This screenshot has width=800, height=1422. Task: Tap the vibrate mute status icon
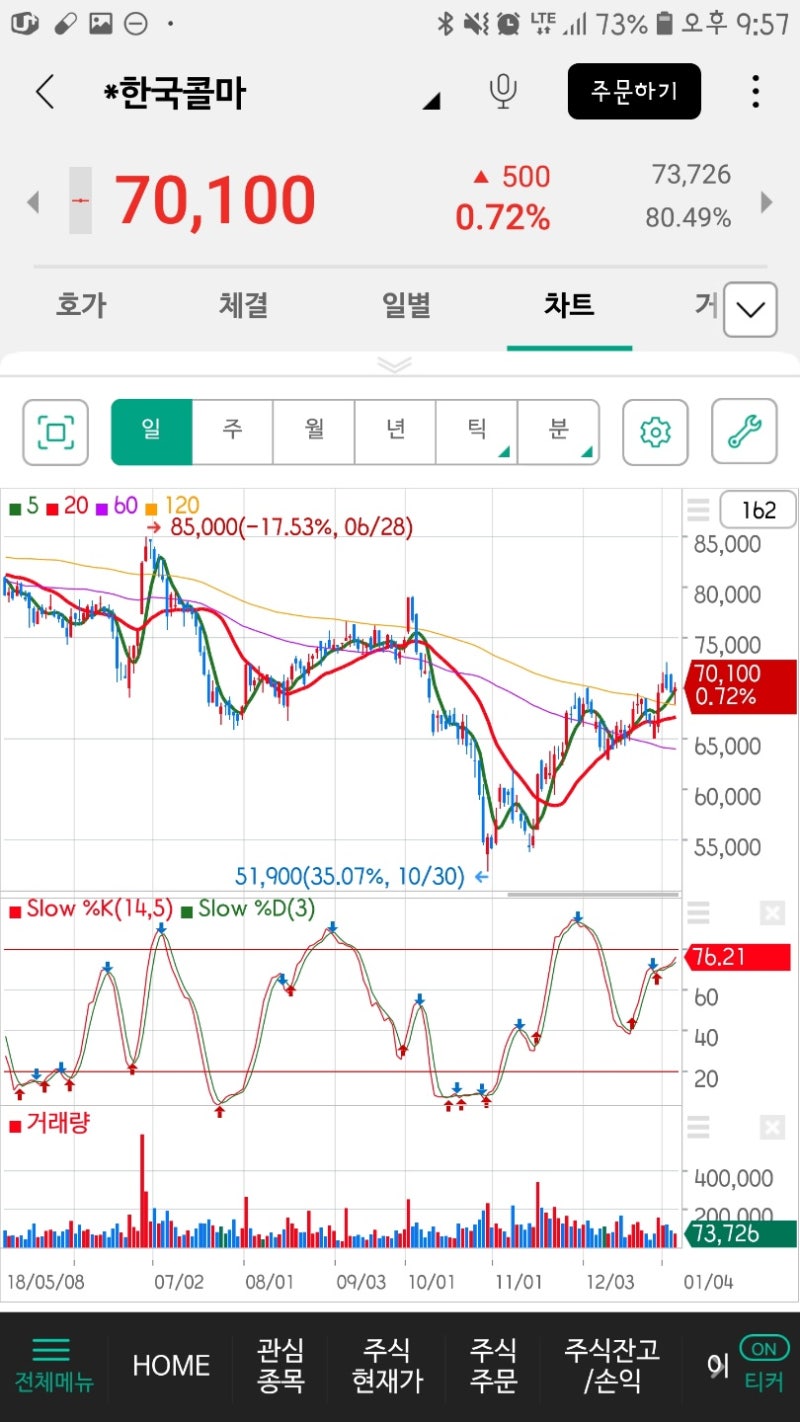click(x=476, y=23)
